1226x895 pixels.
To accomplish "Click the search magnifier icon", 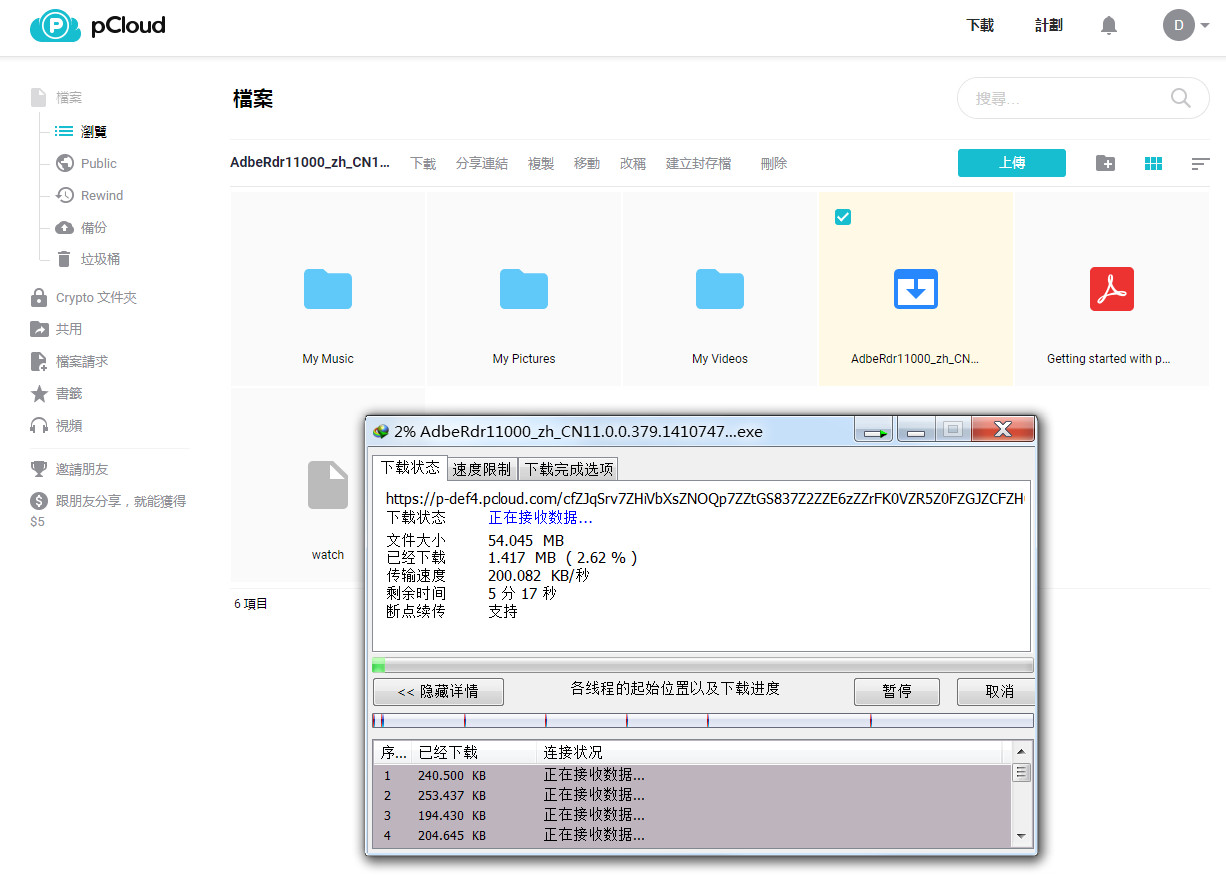I will (x=1181, y=98).
